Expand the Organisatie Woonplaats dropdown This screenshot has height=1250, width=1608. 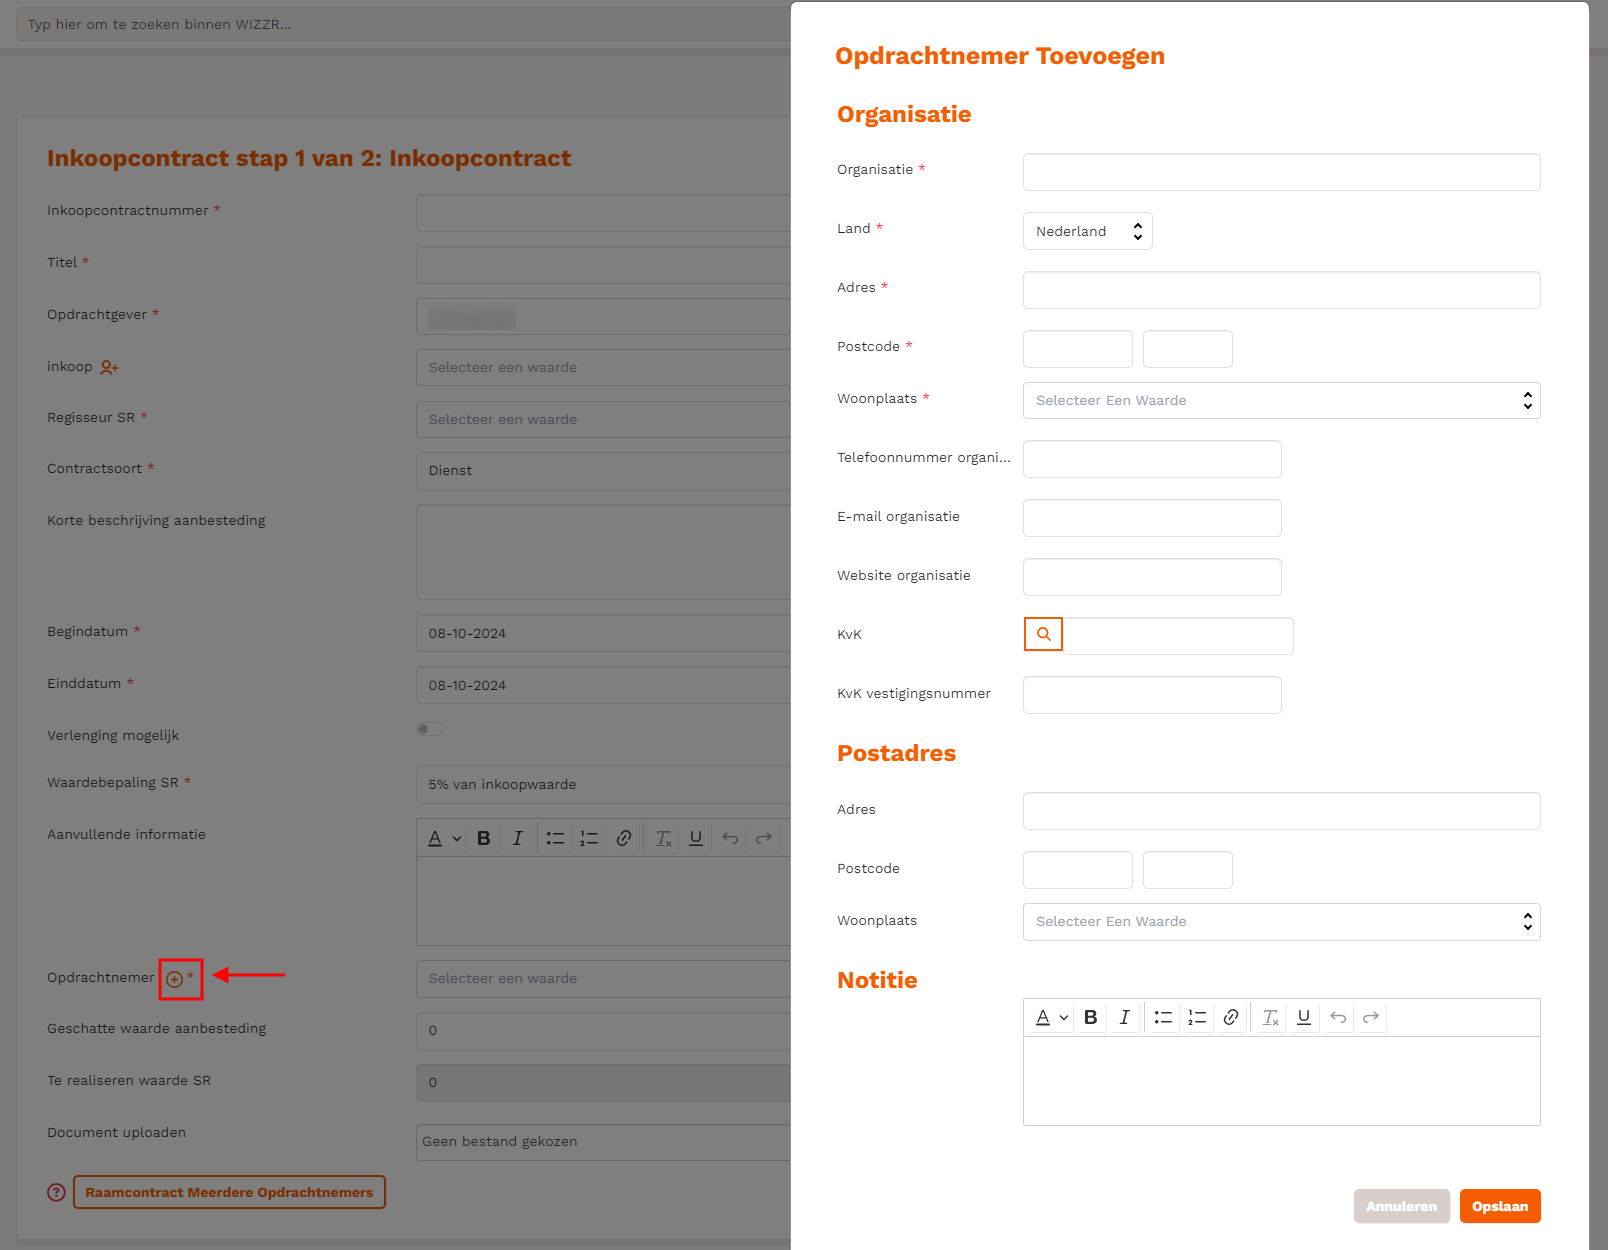tap(1281, 400)
